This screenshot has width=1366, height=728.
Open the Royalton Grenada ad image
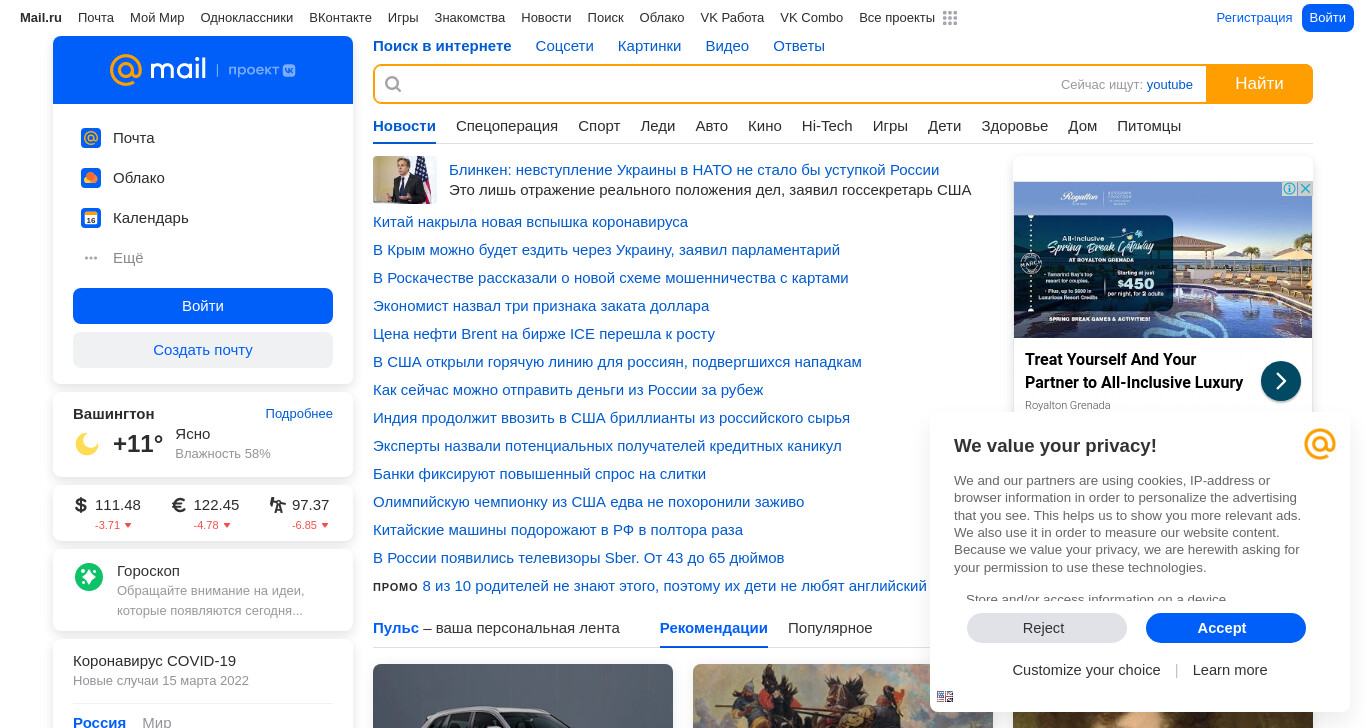pos(1163,260)
